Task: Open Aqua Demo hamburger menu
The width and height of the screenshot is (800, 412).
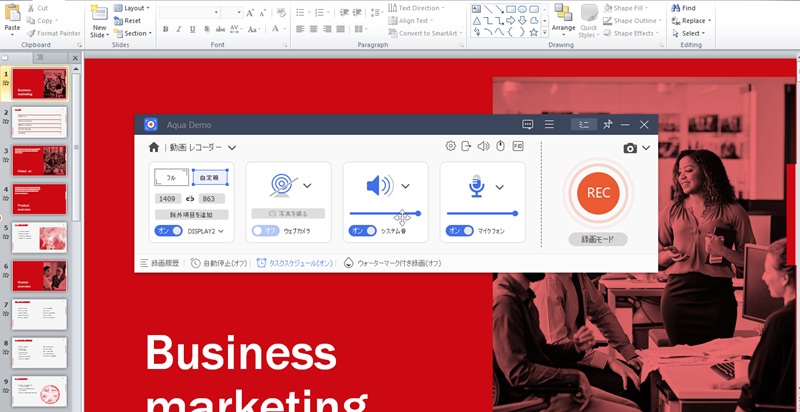Action: (549, 124)
